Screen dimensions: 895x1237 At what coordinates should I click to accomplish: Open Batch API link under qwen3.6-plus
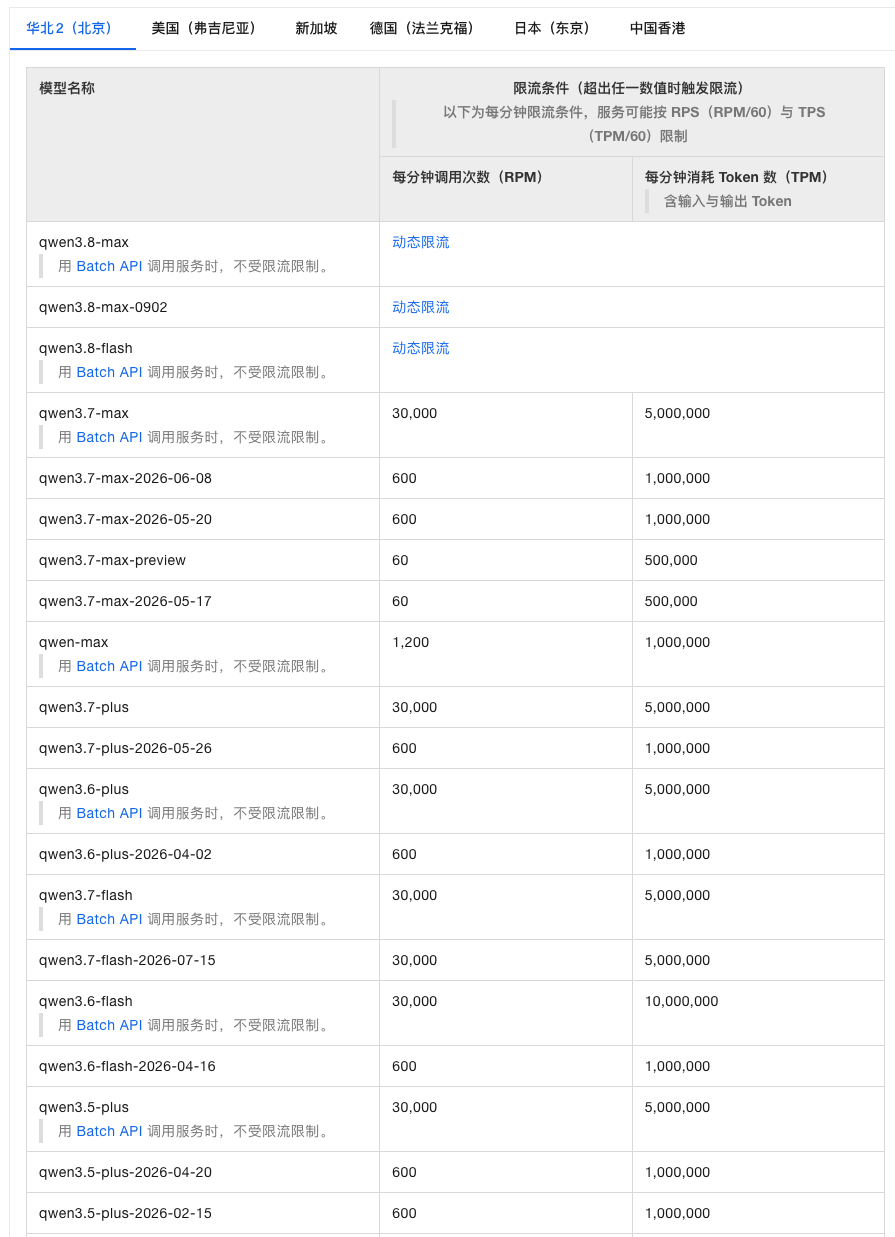[x=110, y=813]
